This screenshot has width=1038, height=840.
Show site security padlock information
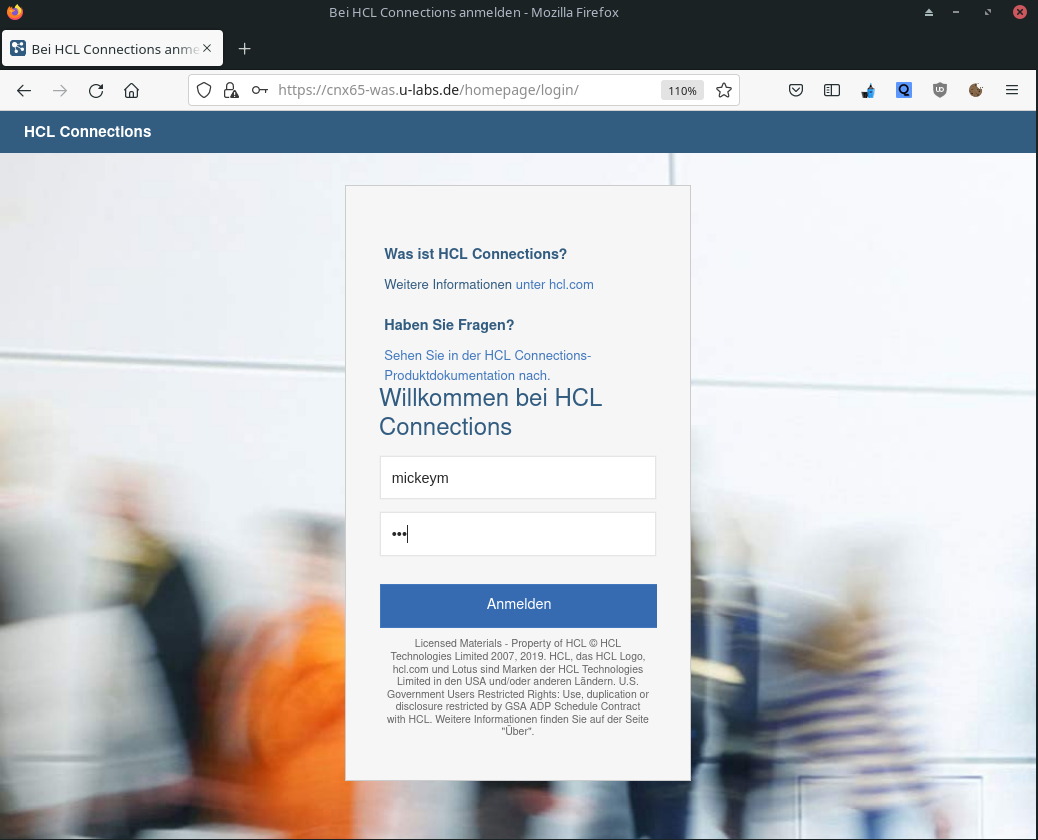[231, 90]
